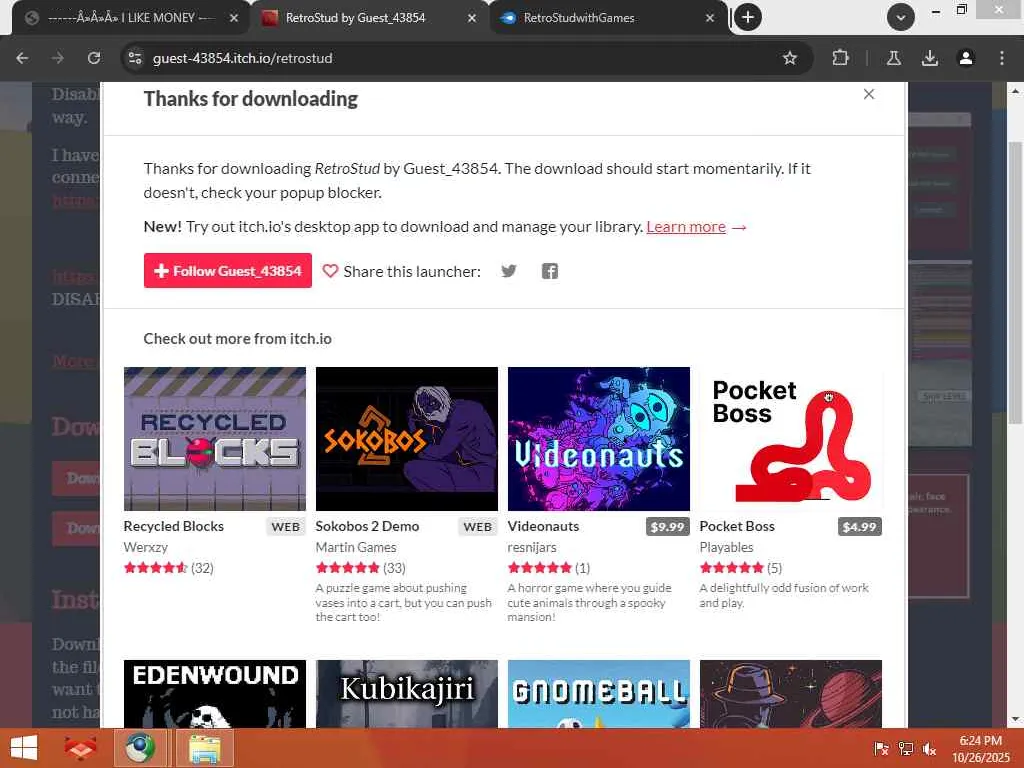Click the WEB badge on Recycled Blocks
Viewport: 1024px width, 768px height.
[x=286, y=527]
